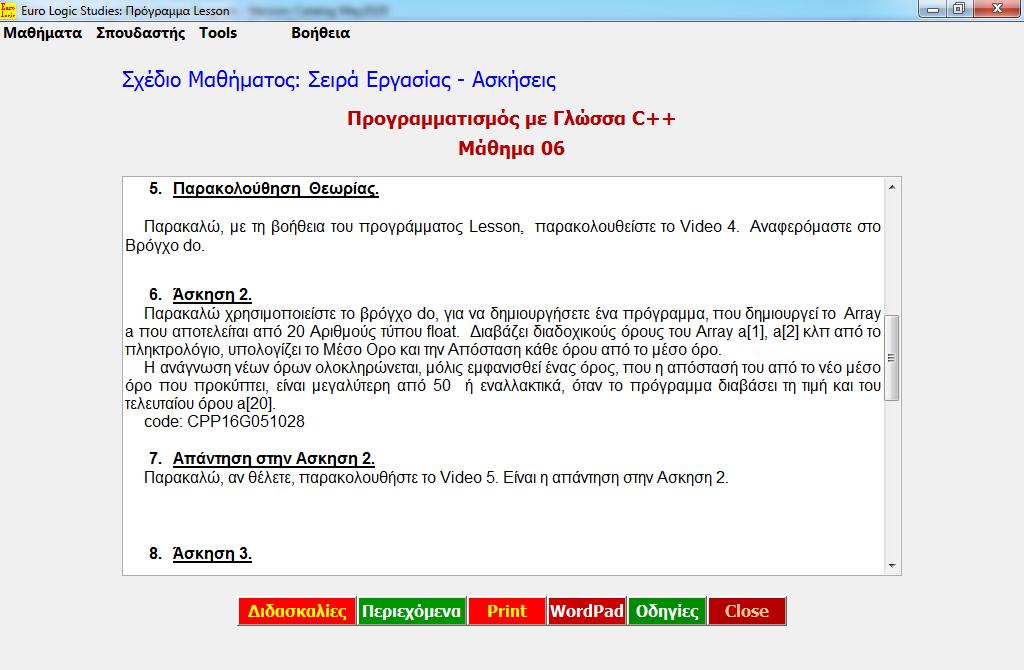Click the Οδηγίες button
This screenshot has width=1024, height=670.
coord(667,611)
